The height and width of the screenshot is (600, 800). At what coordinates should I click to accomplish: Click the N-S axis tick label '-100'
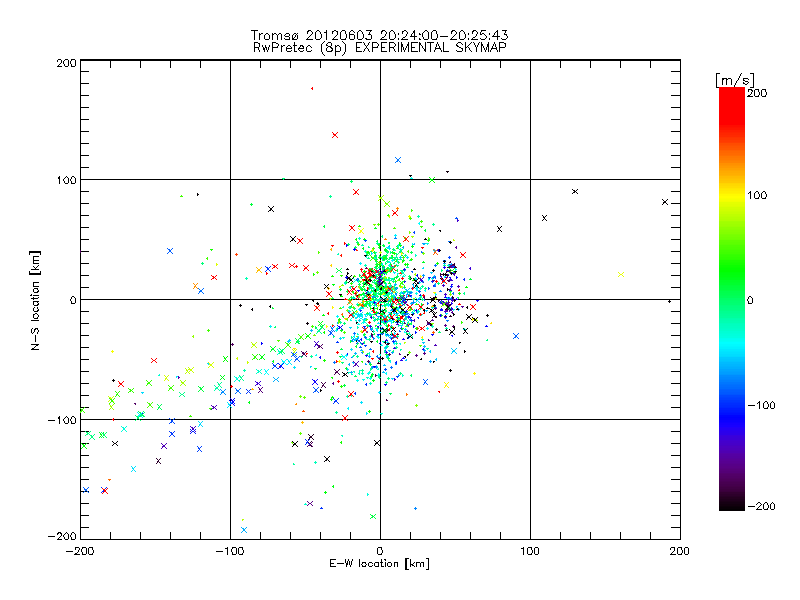[x=62, y=420]
